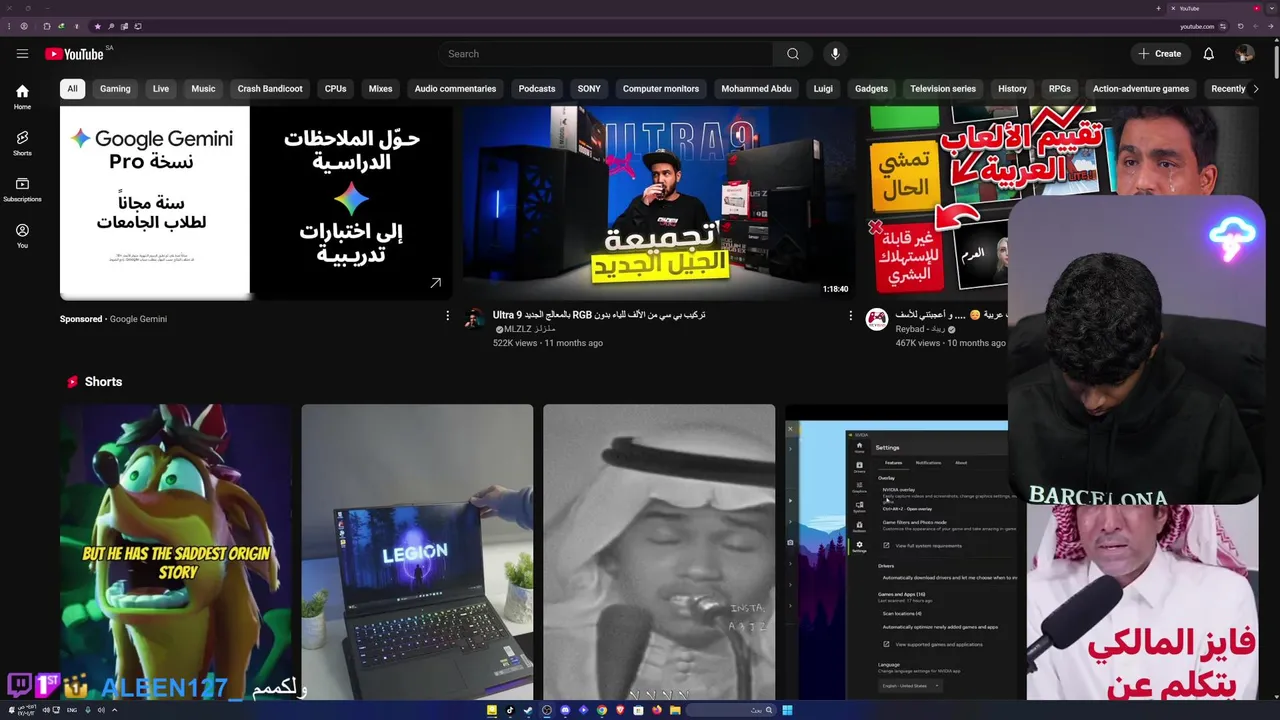This screenshot has height=720, width=1280.
Task: Open the black-and-white singer short
Action: pos(659,551)
